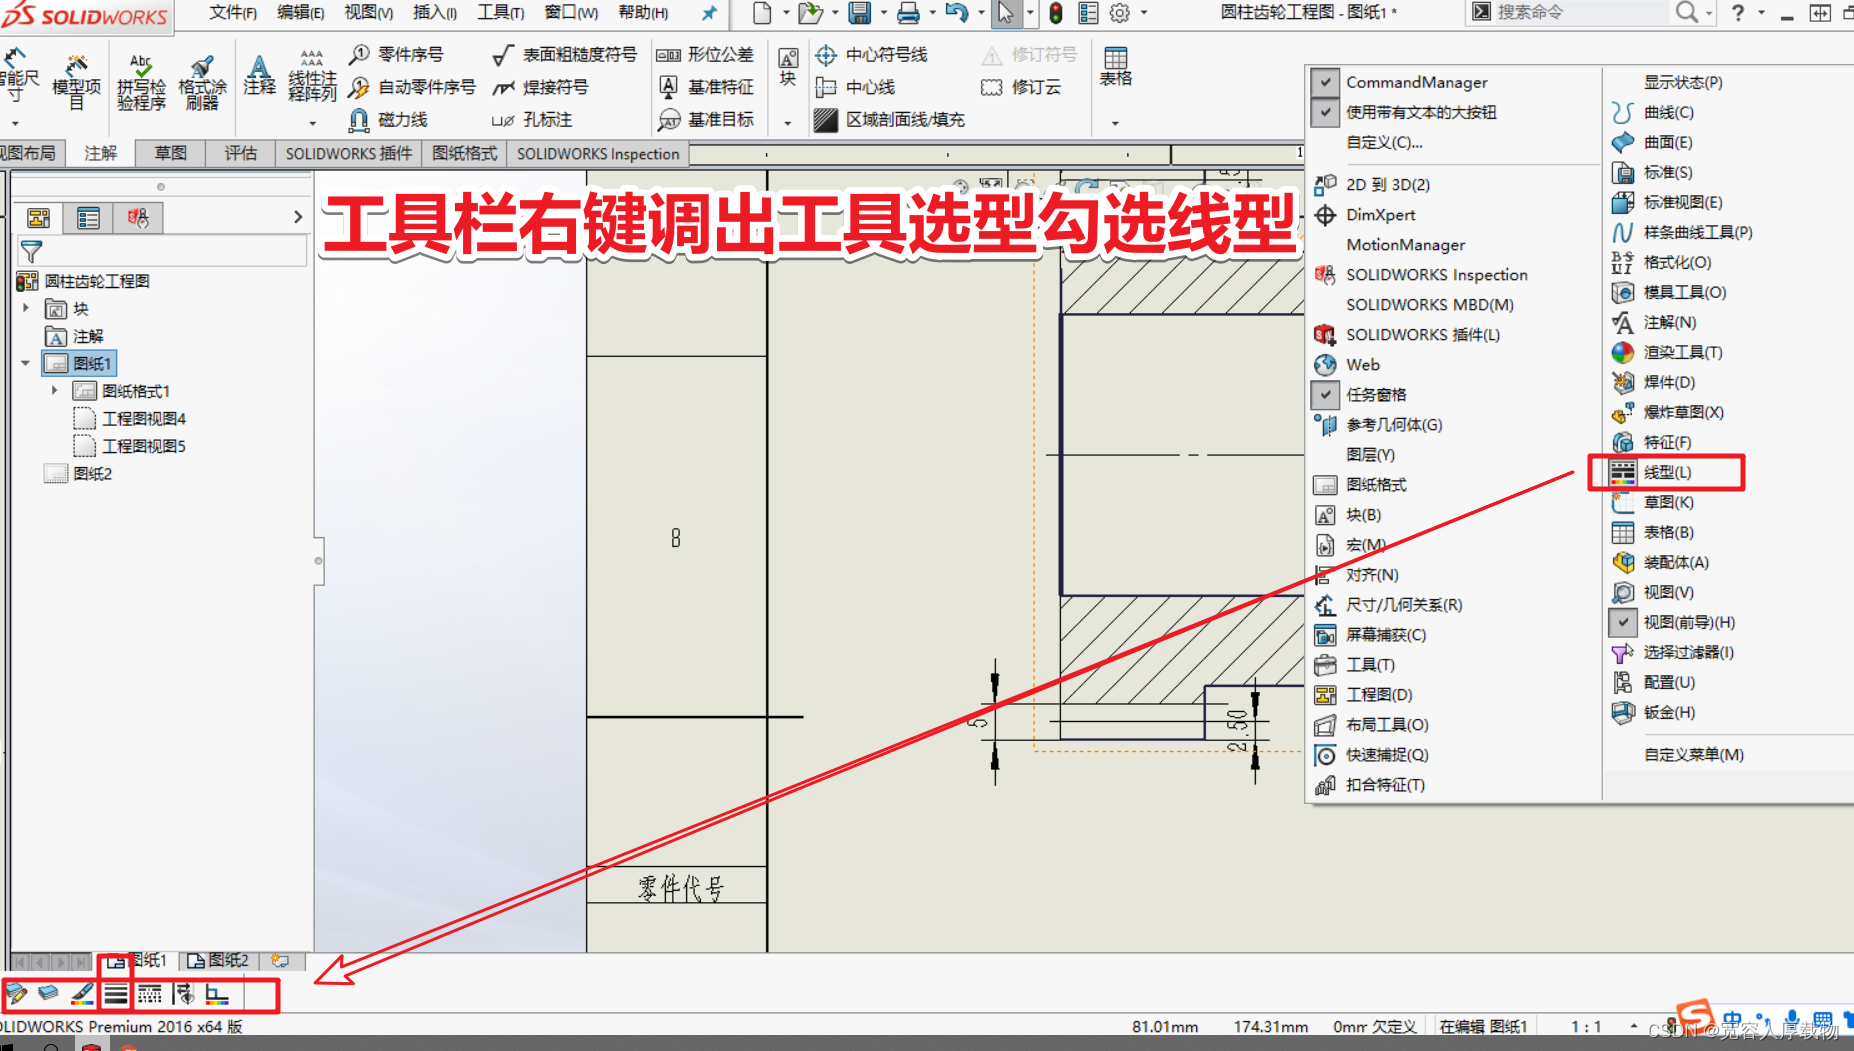Open the File Properties list icon
The height and width of the screenshot is (1051, 1854).
click(x=1089, y=13)
